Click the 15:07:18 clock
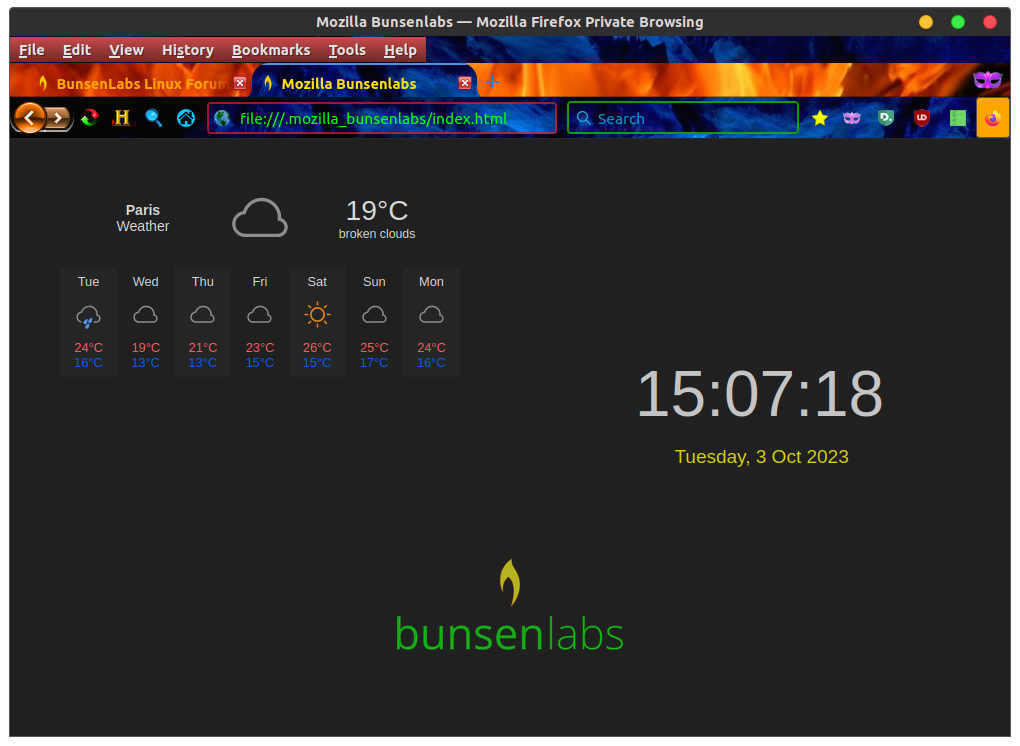The image size is (1020, 746). tap(760, 394)
